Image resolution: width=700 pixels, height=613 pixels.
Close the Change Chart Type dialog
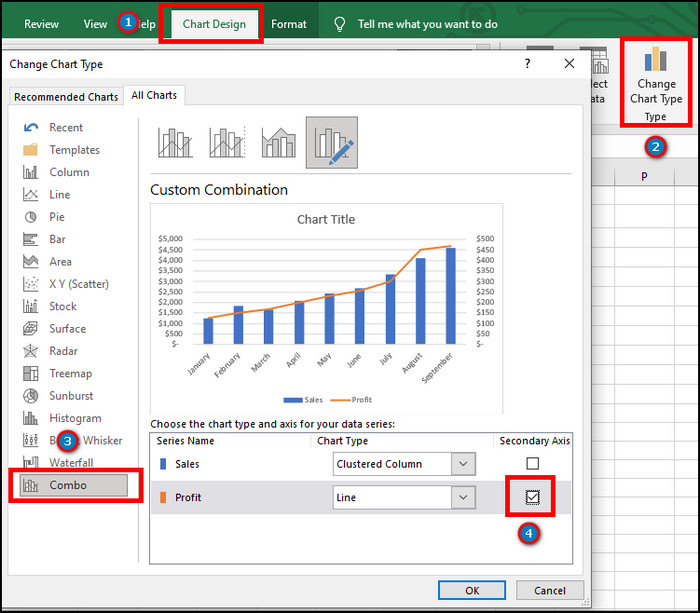pyautogui.click(x=569, y=63)
